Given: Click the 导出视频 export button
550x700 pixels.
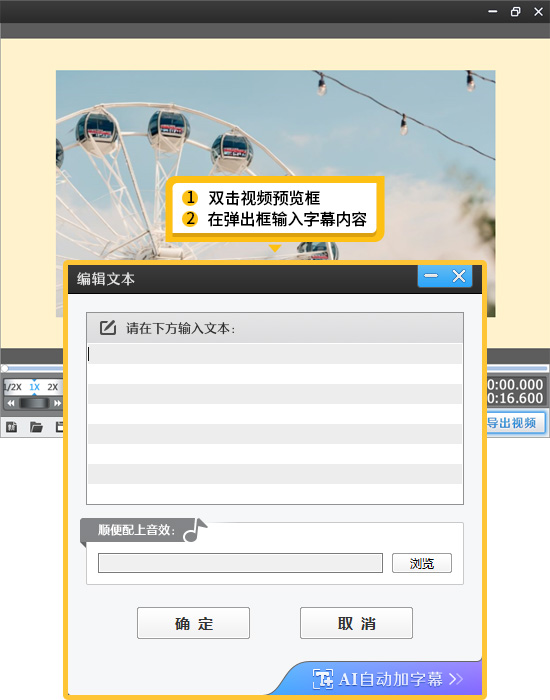Looking at the screenshot, I should pyautogui.click(x=515, y=423).
